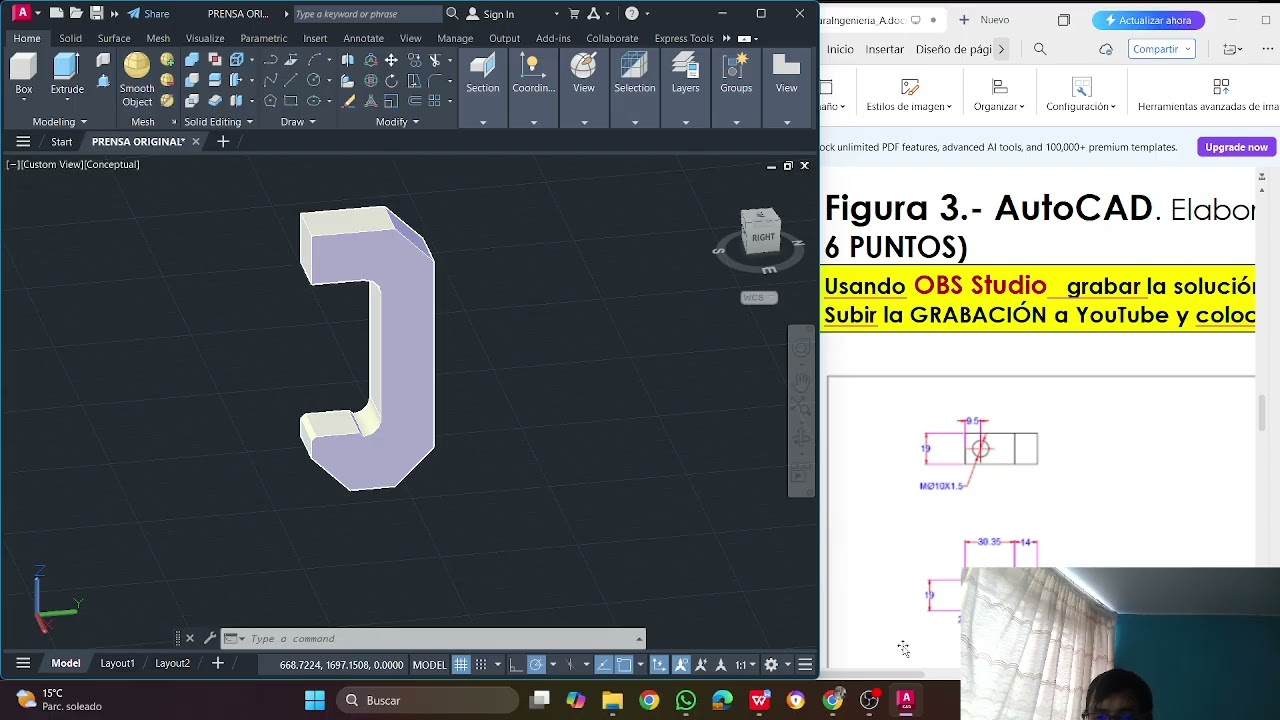The image size is (1280, 720).
Task: Click the Save icon in quick access toolbar
Action: pyautogui.click(x=96, y=13)
